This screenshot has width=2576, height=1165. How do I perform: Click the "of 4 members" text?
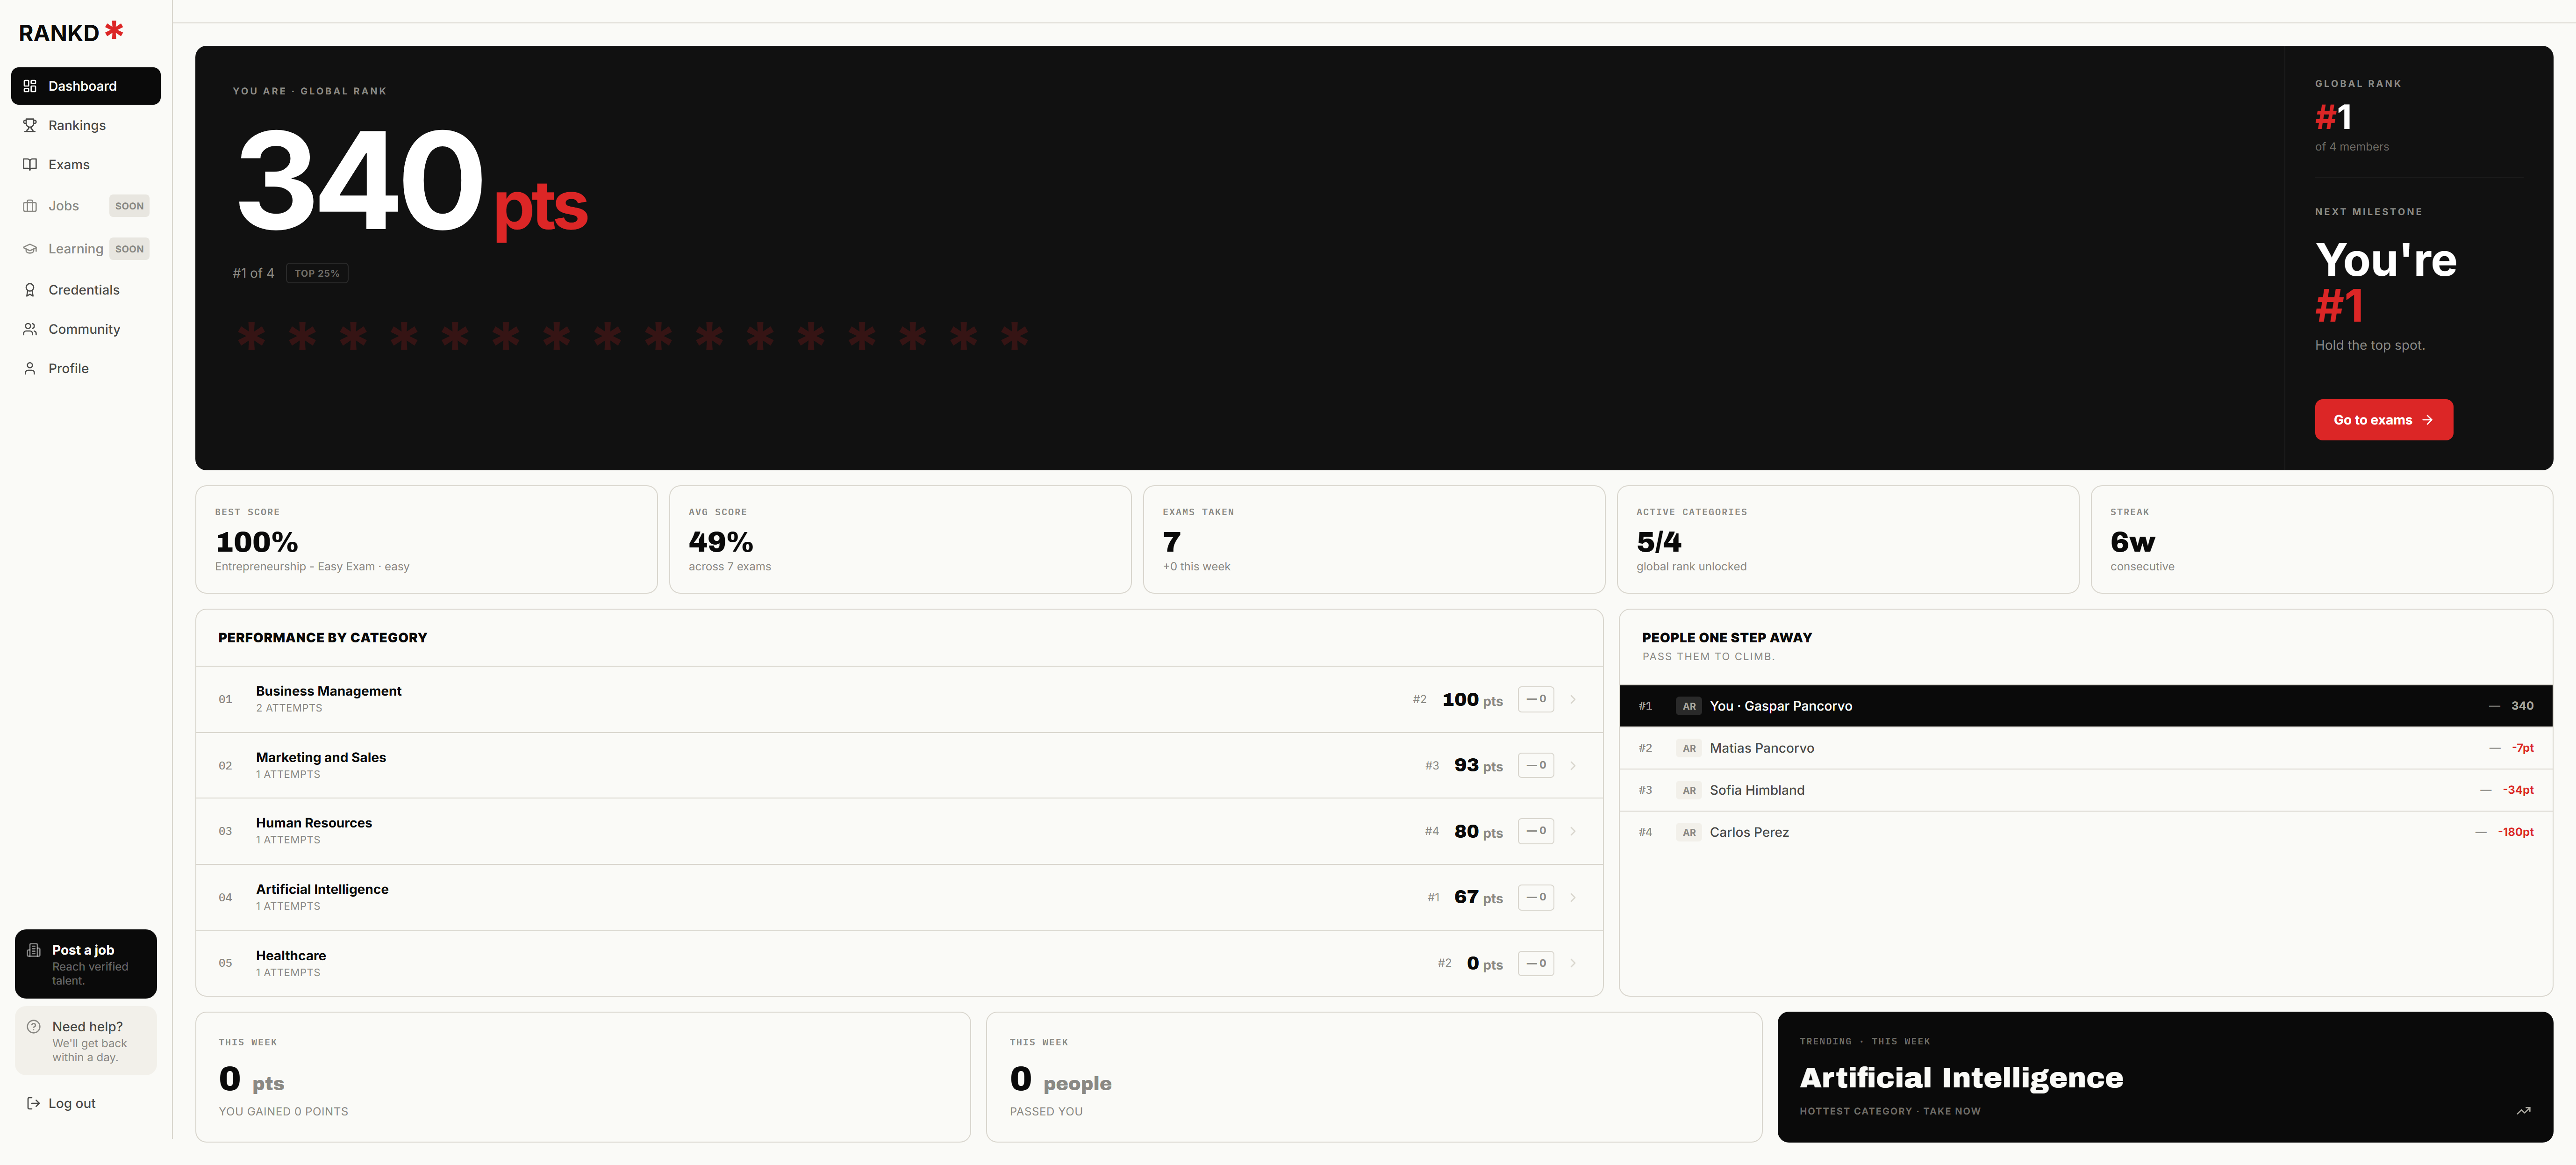point(2352,147)
